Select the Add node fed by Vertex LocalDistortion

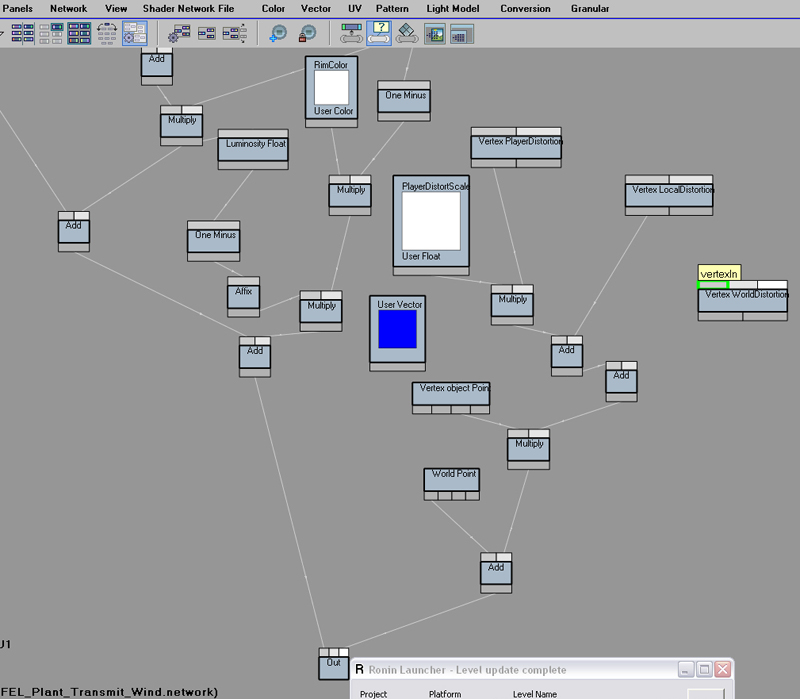coord(567,356)
